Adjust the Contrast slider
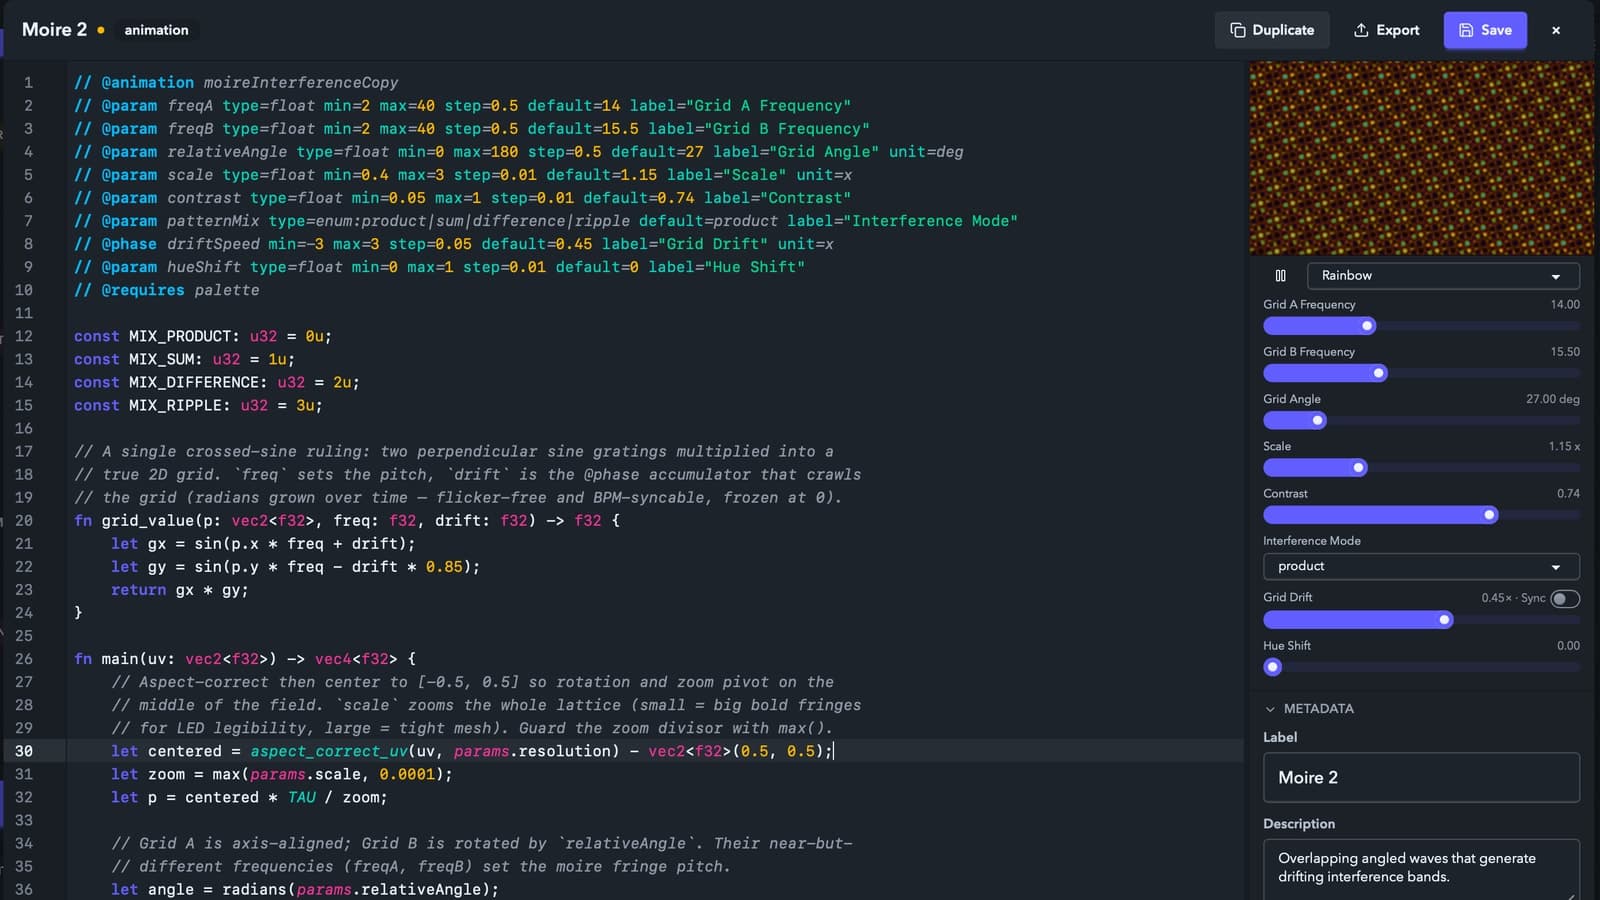This screenshot has height=900, width=1600. point(1421,515)
